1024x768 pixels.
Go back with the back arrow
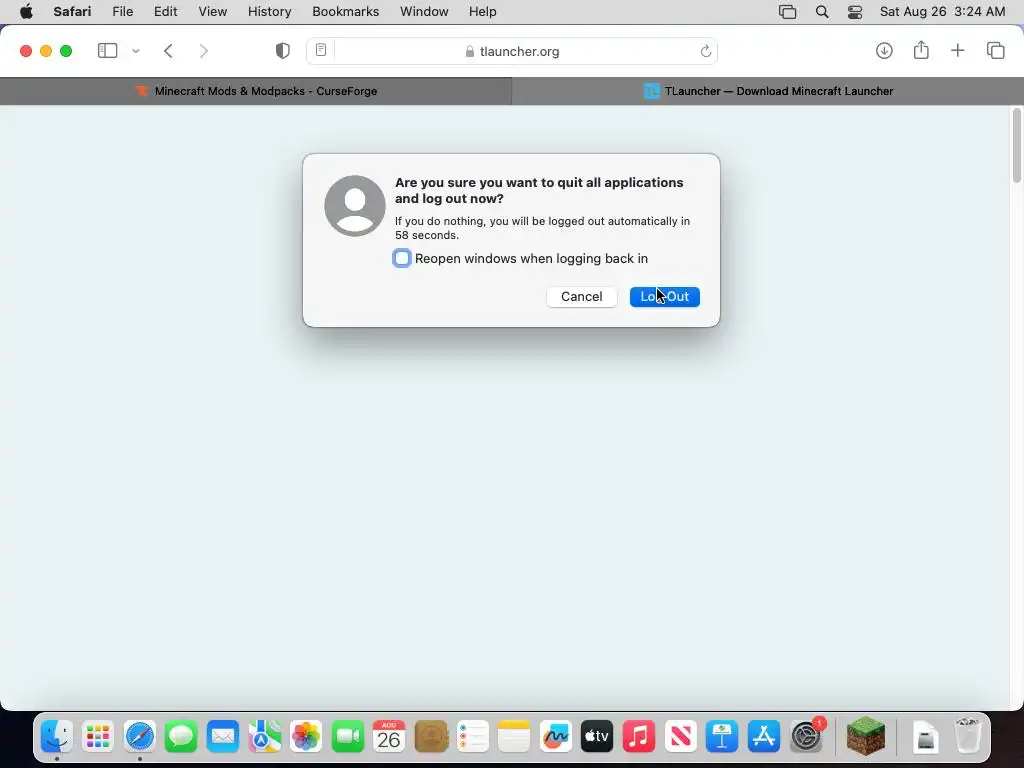tap(168, 51)
